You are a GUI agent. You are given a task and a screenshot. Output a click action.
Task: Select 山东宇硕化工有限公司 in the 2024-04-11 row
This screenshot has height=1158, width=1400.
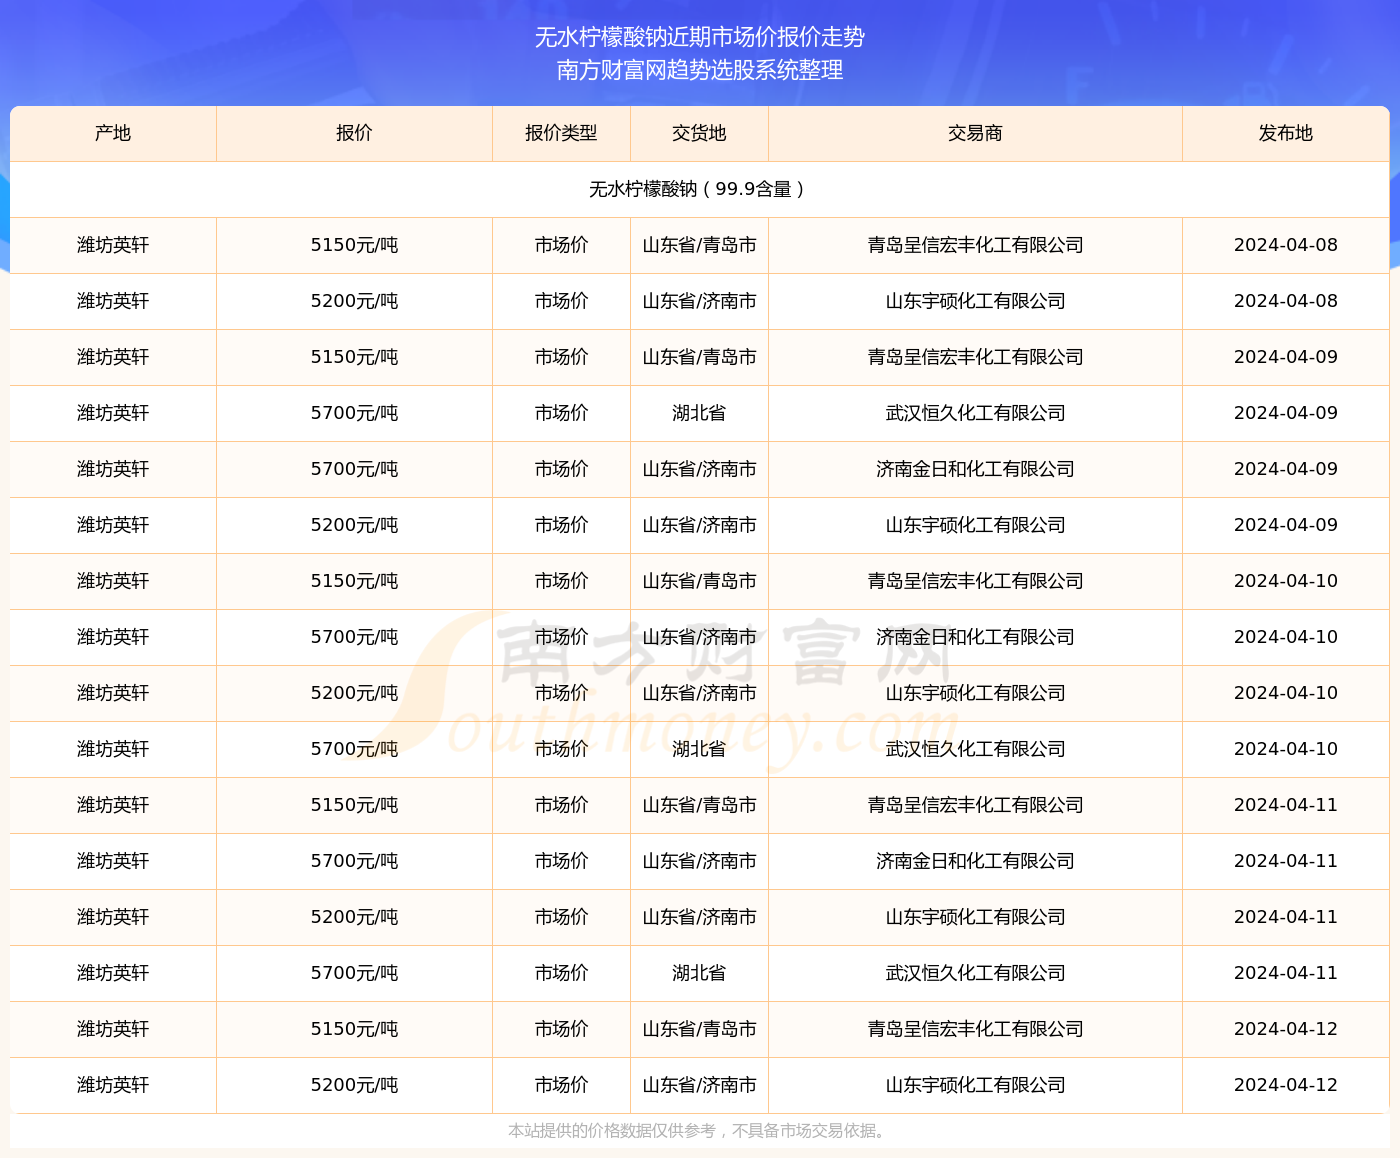coord(975,917)
